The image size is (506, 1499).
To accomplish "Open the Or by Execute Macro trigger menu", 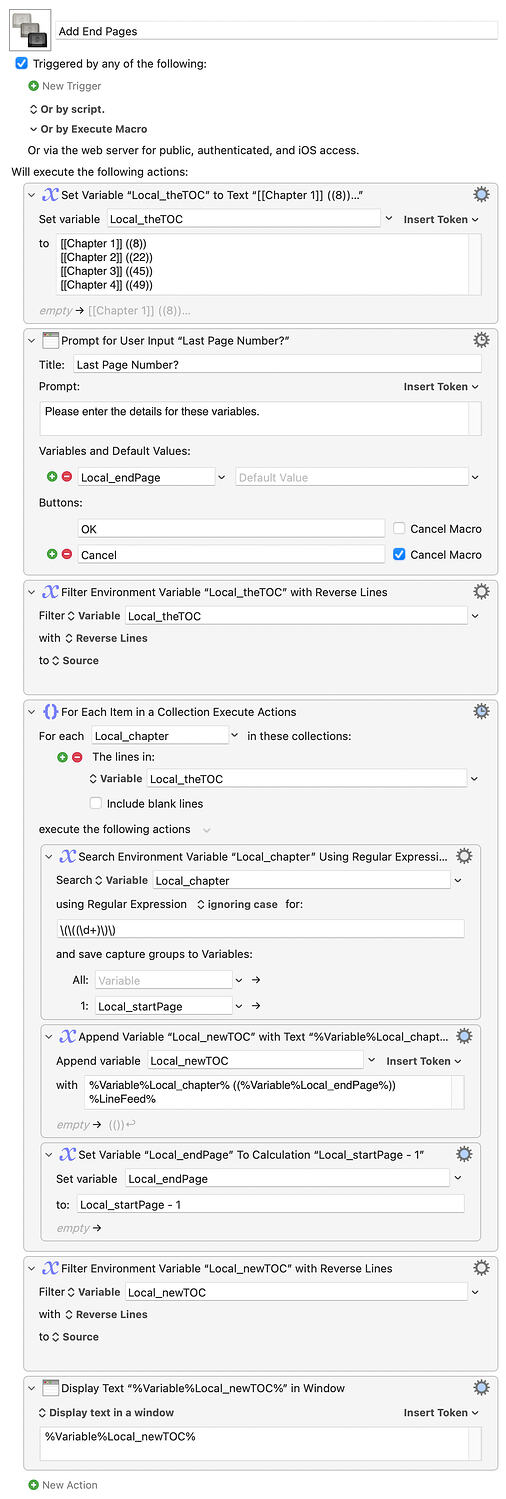I will point(88,129).
